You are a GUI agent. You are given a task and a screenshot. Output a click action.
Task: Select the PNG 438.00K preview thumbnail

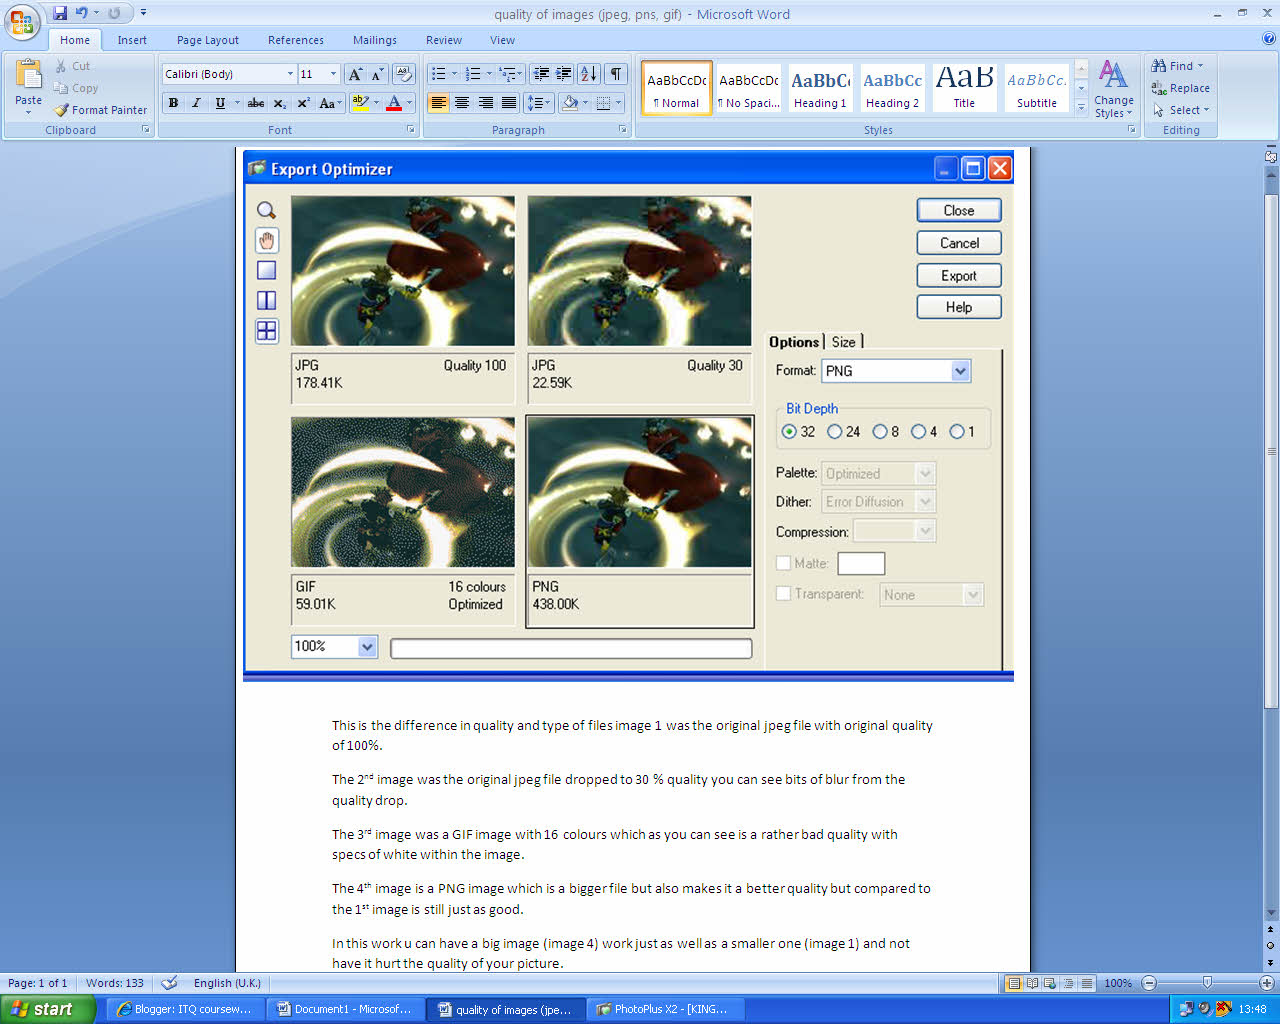click(639, 491)
